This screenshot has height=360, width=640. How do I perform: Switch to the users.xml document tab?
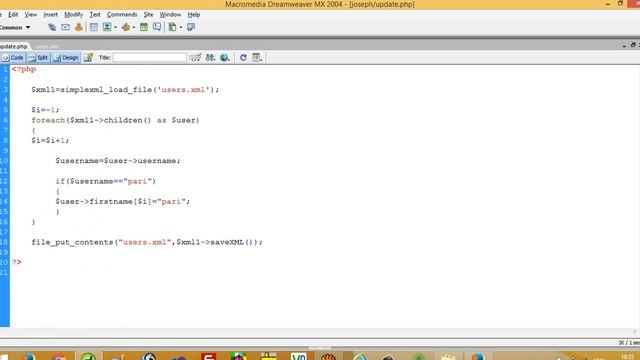(47, 46)
